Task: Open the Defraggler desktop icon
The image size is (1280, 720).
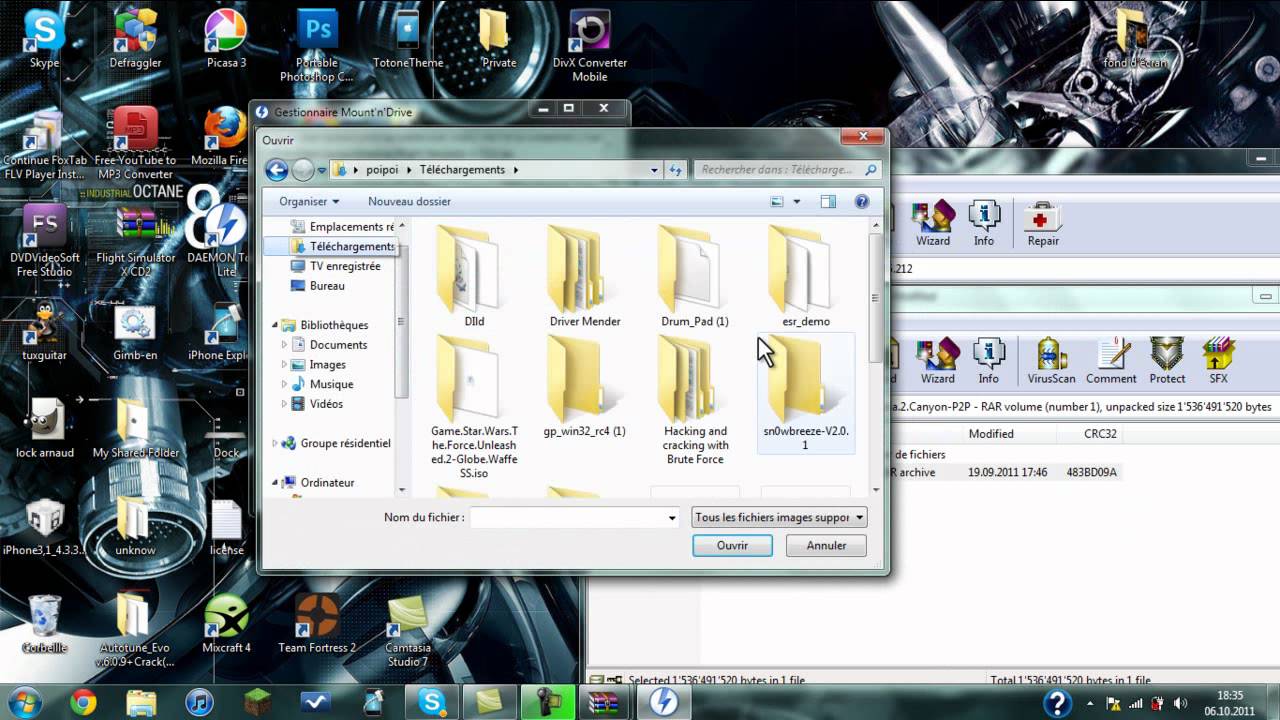Action: (x=136, y=38)
